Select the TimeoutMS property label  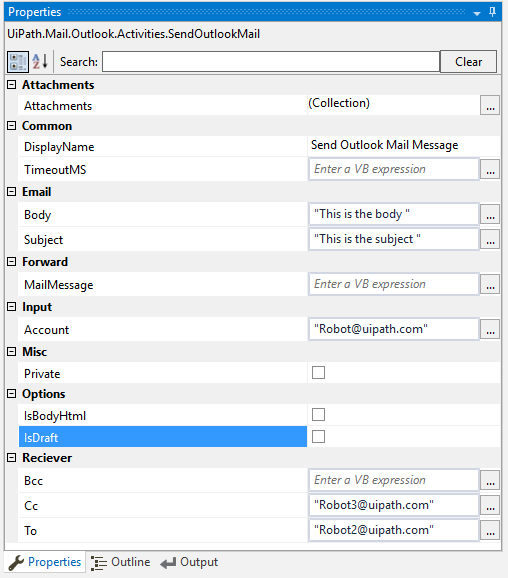(55, 170)
